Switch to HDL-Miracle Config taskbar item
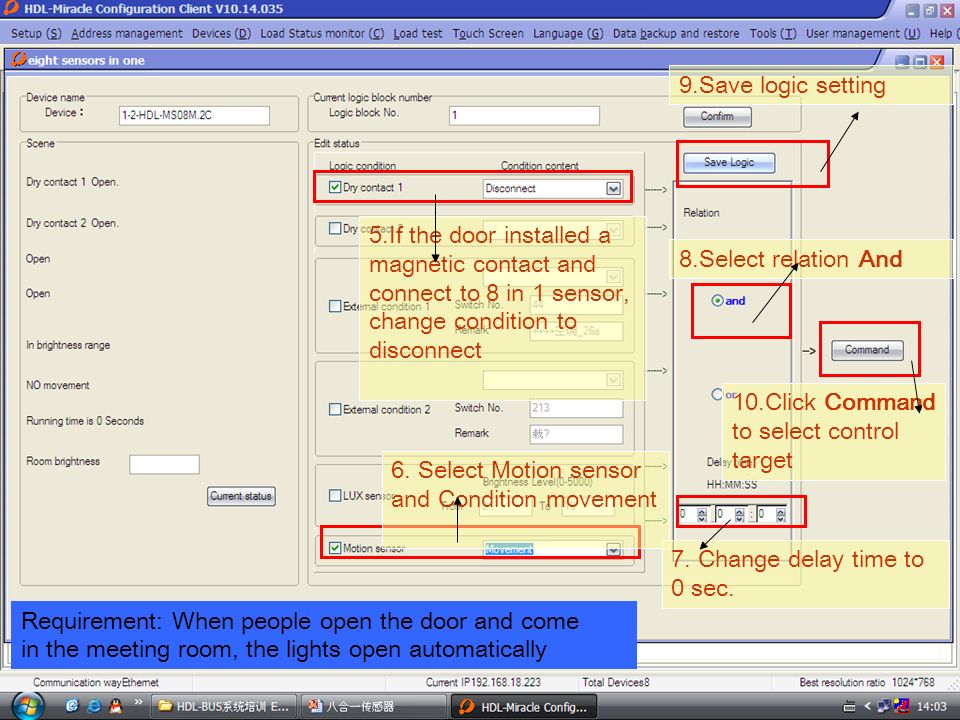The width and height of the screenshot is (960, 720). 524,707
